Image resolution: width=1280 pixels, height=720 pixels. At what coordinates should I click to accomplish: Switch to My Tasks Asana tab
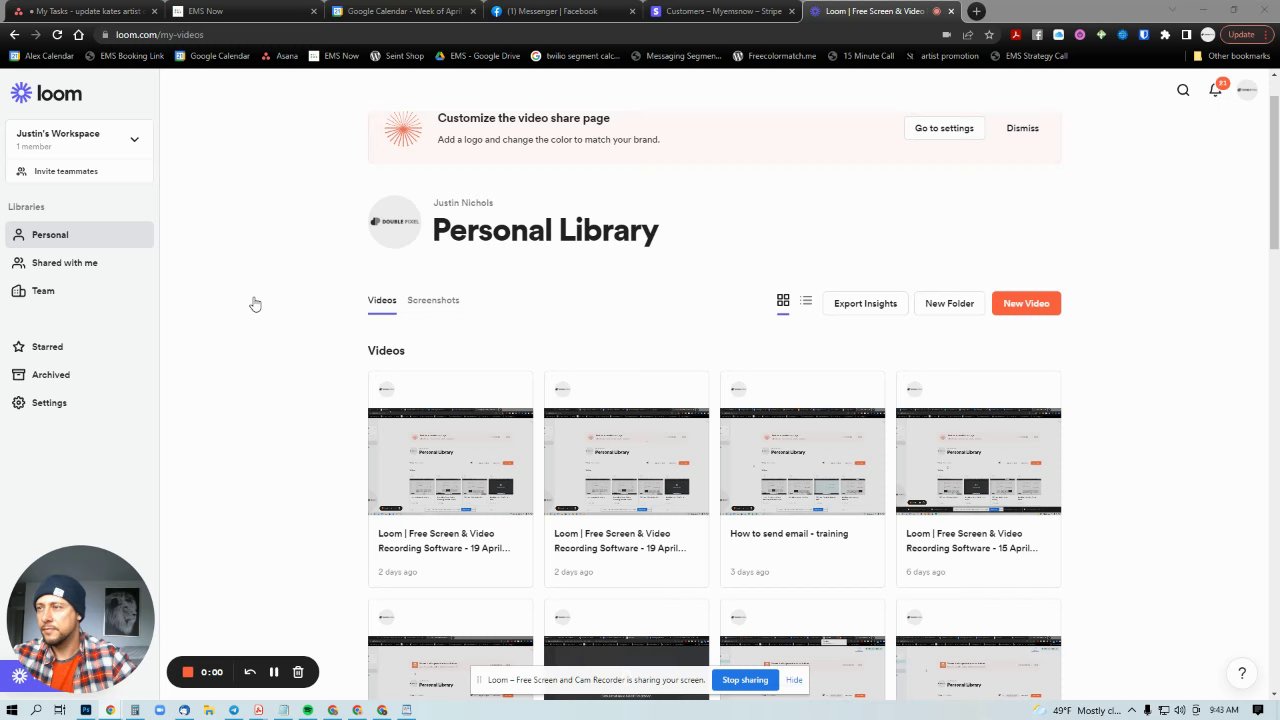tap(85, 11)
